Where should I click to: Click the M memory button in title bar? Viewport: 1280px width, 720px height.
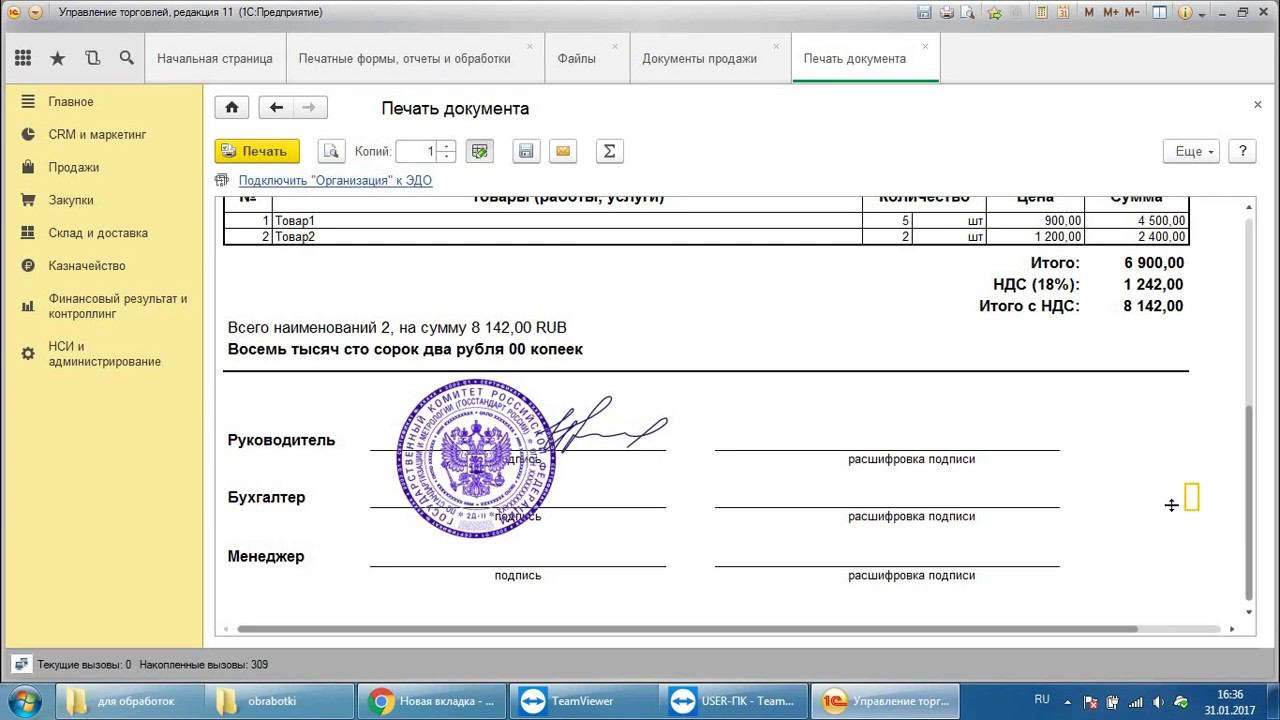point(1088,13)
